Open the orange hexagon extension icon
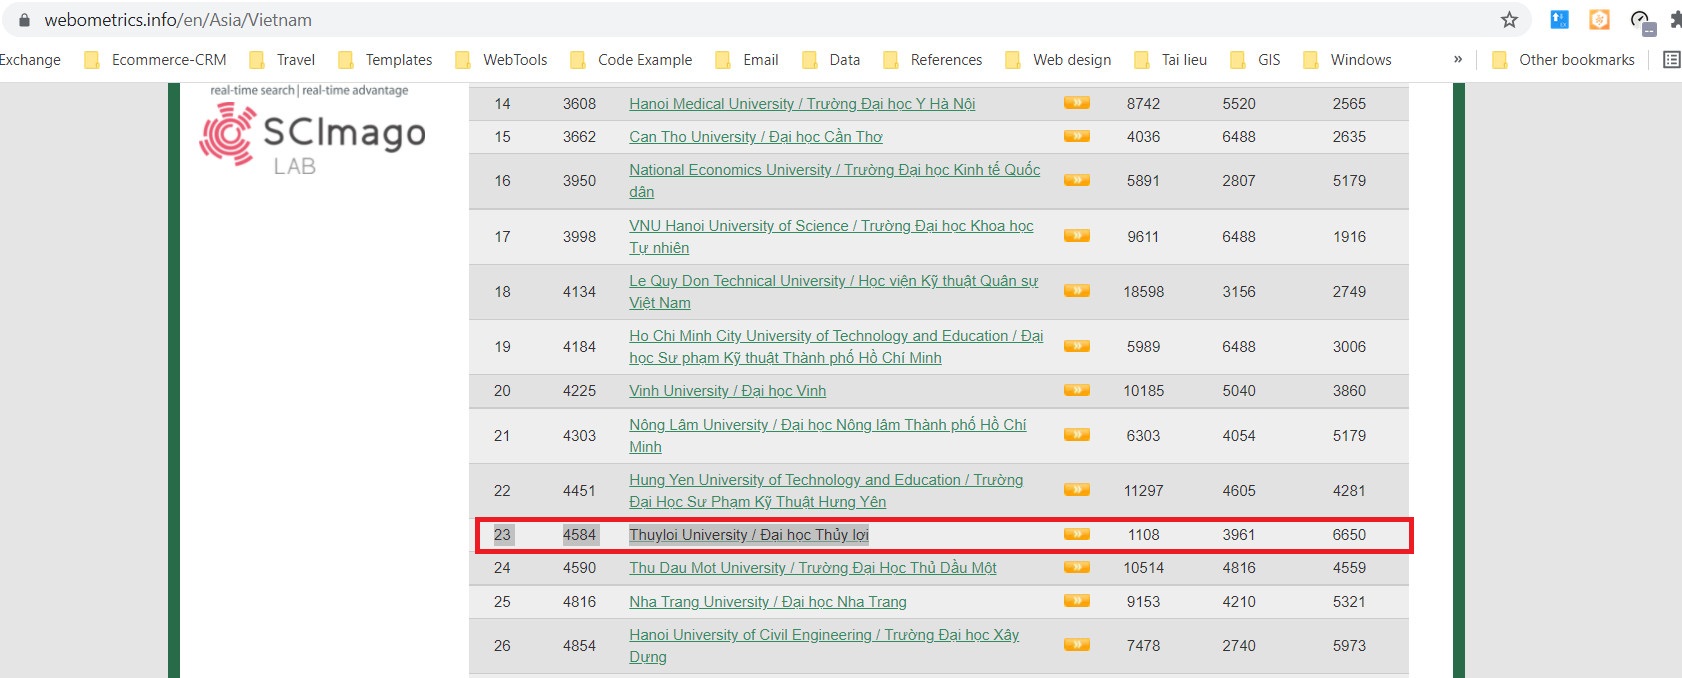Image resolution: width=1682 pixels, height=678 pixels. [x=1599, y=20]
